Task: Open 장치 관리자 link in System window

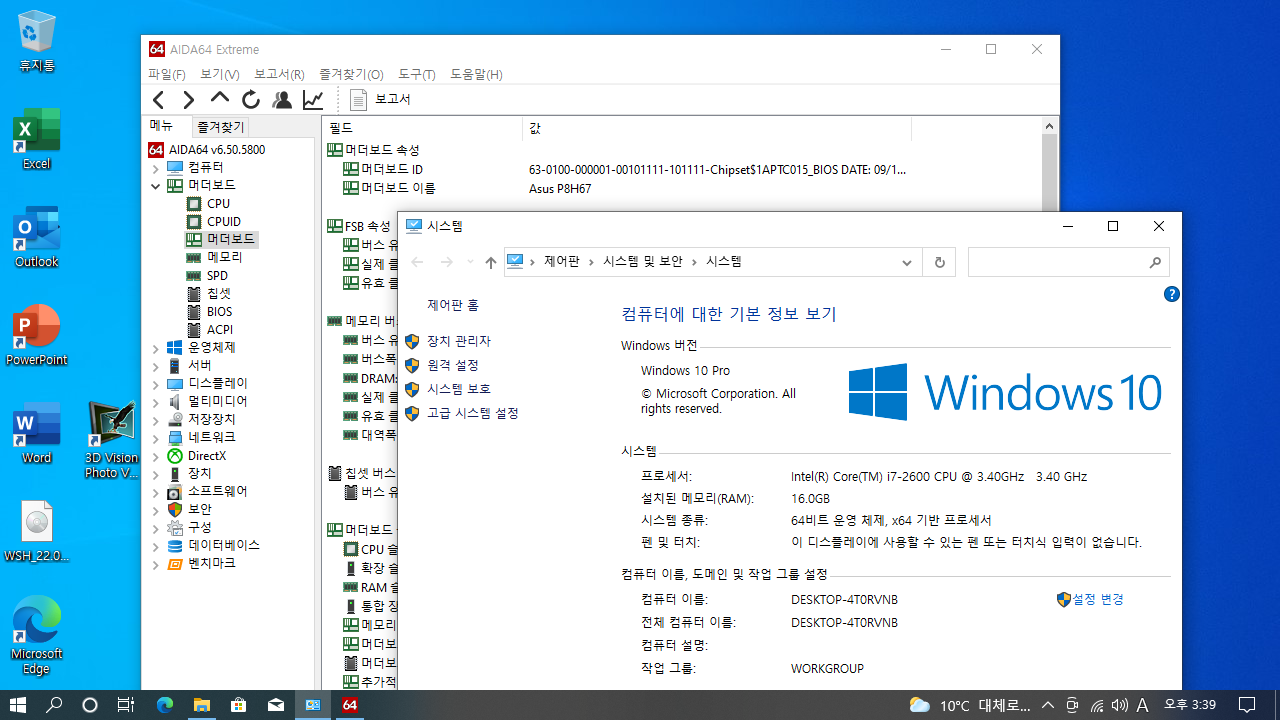Action: click(458, 341)
